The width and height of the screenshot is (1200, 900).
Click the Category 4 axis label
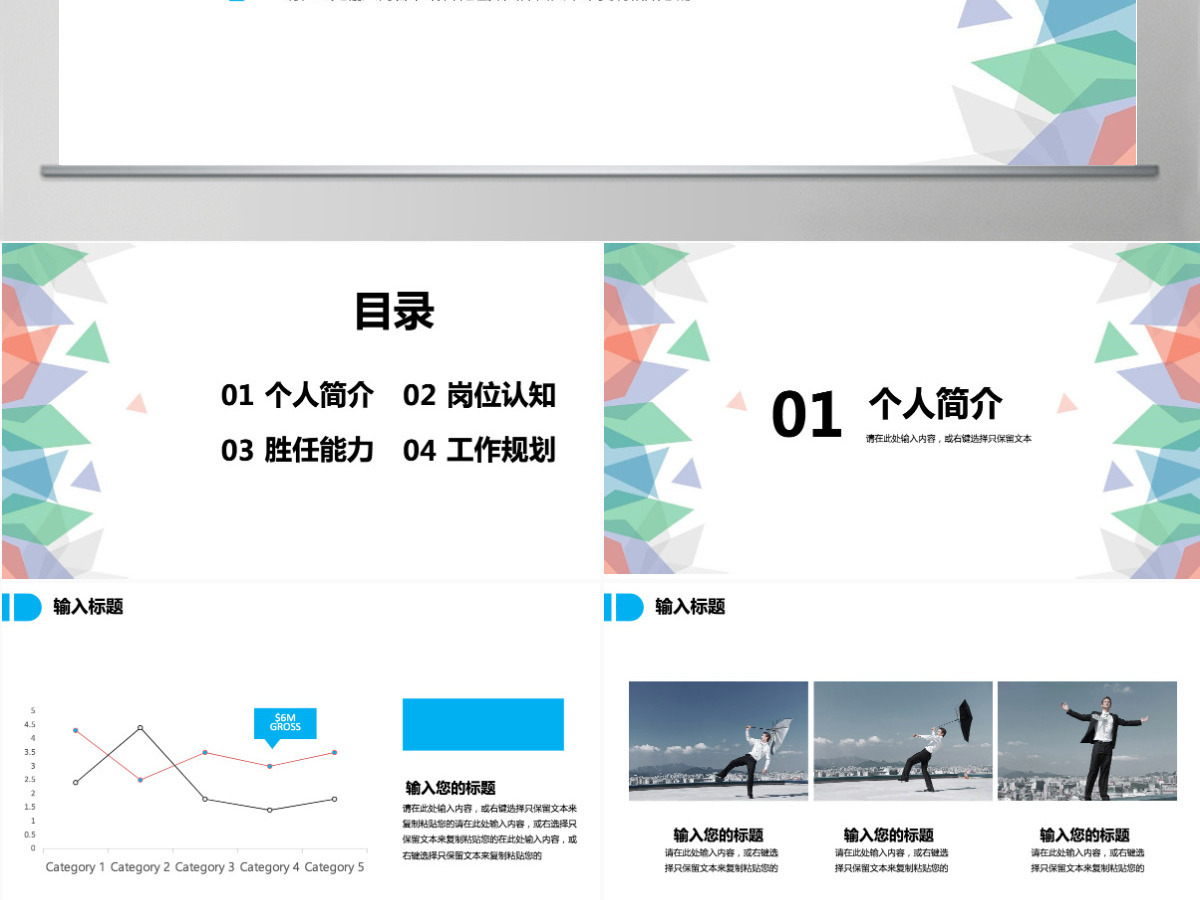[270, 867]
